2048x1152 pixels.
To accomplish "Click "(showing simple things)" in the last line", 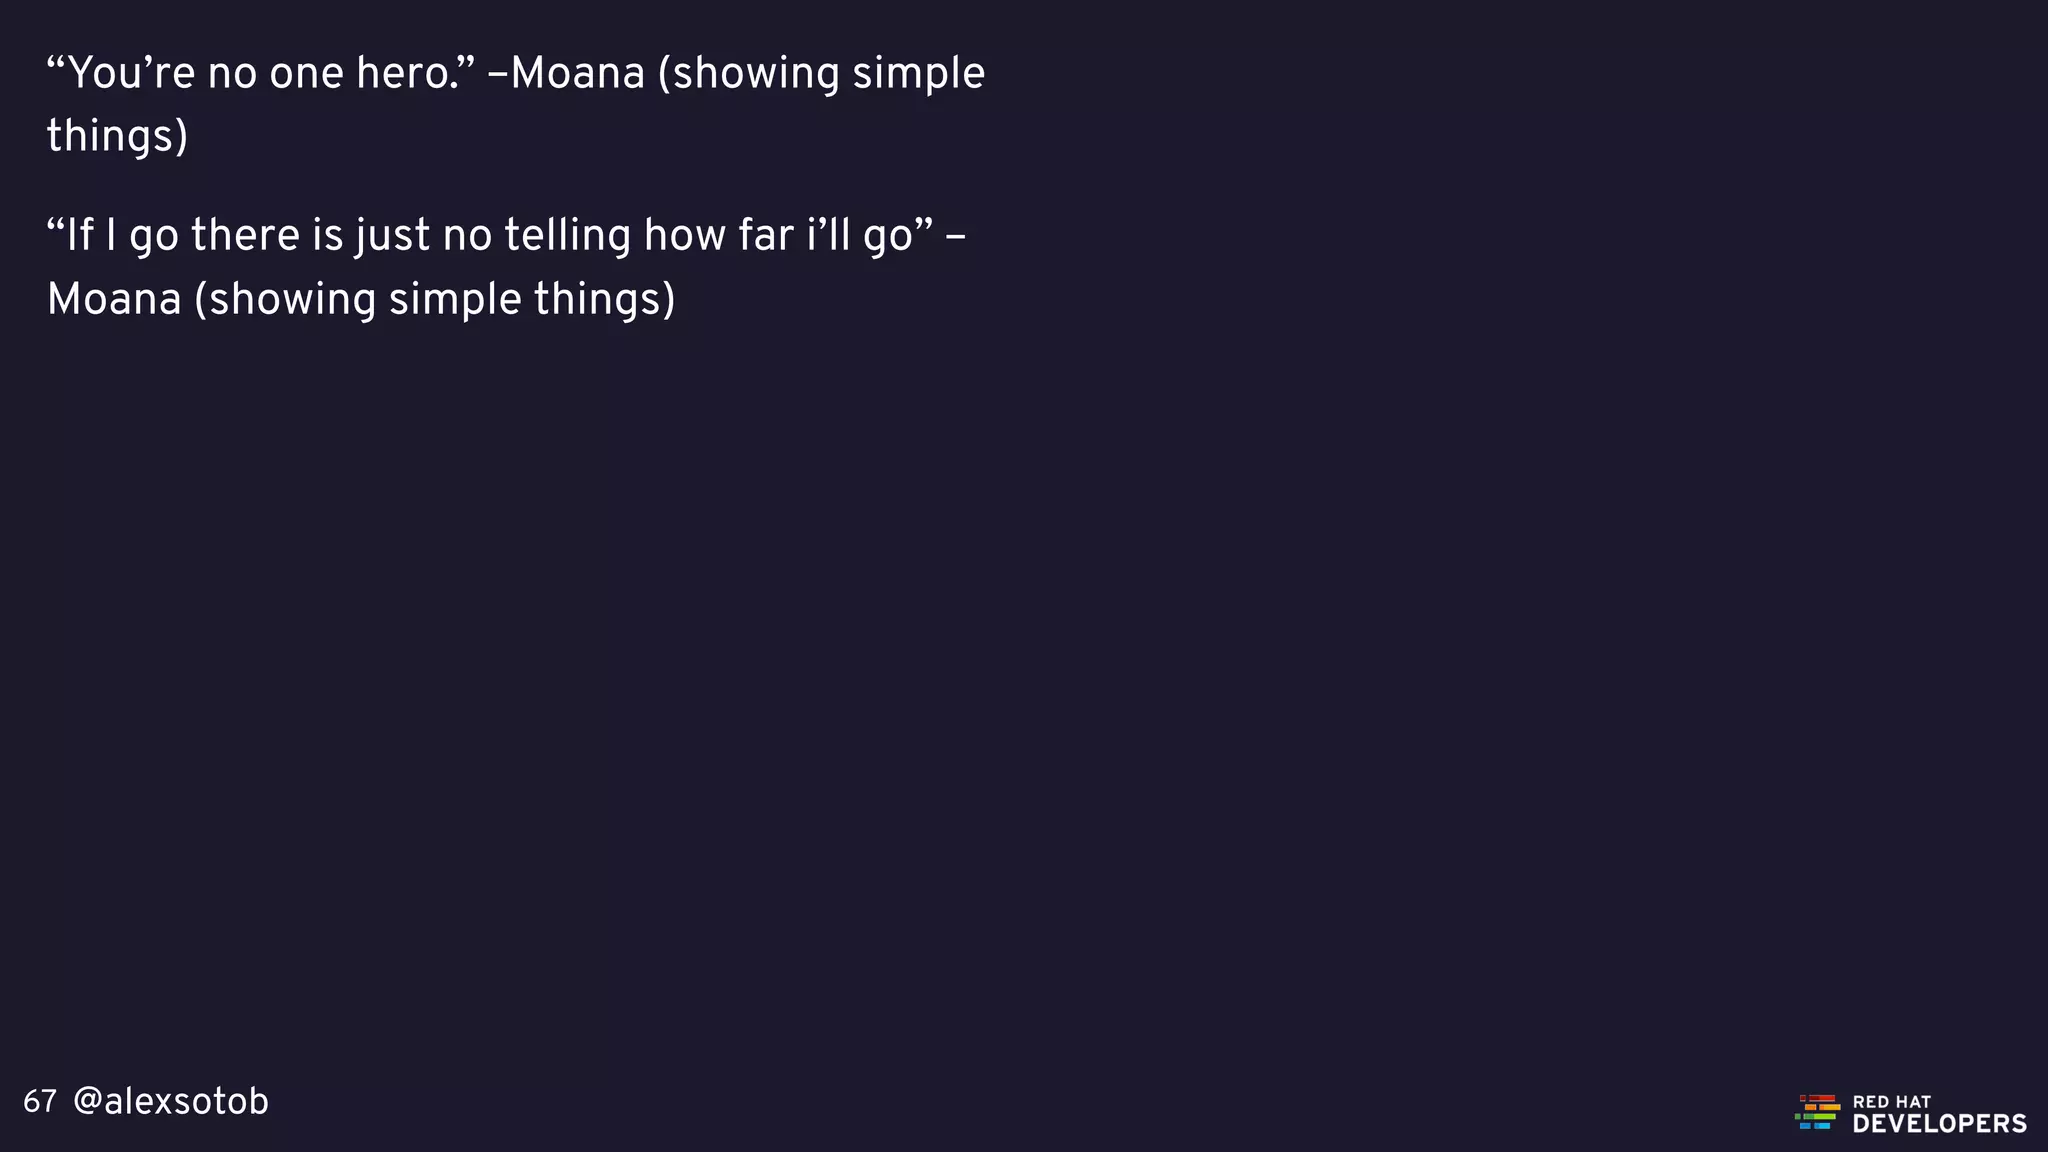I will pos(435,300).
